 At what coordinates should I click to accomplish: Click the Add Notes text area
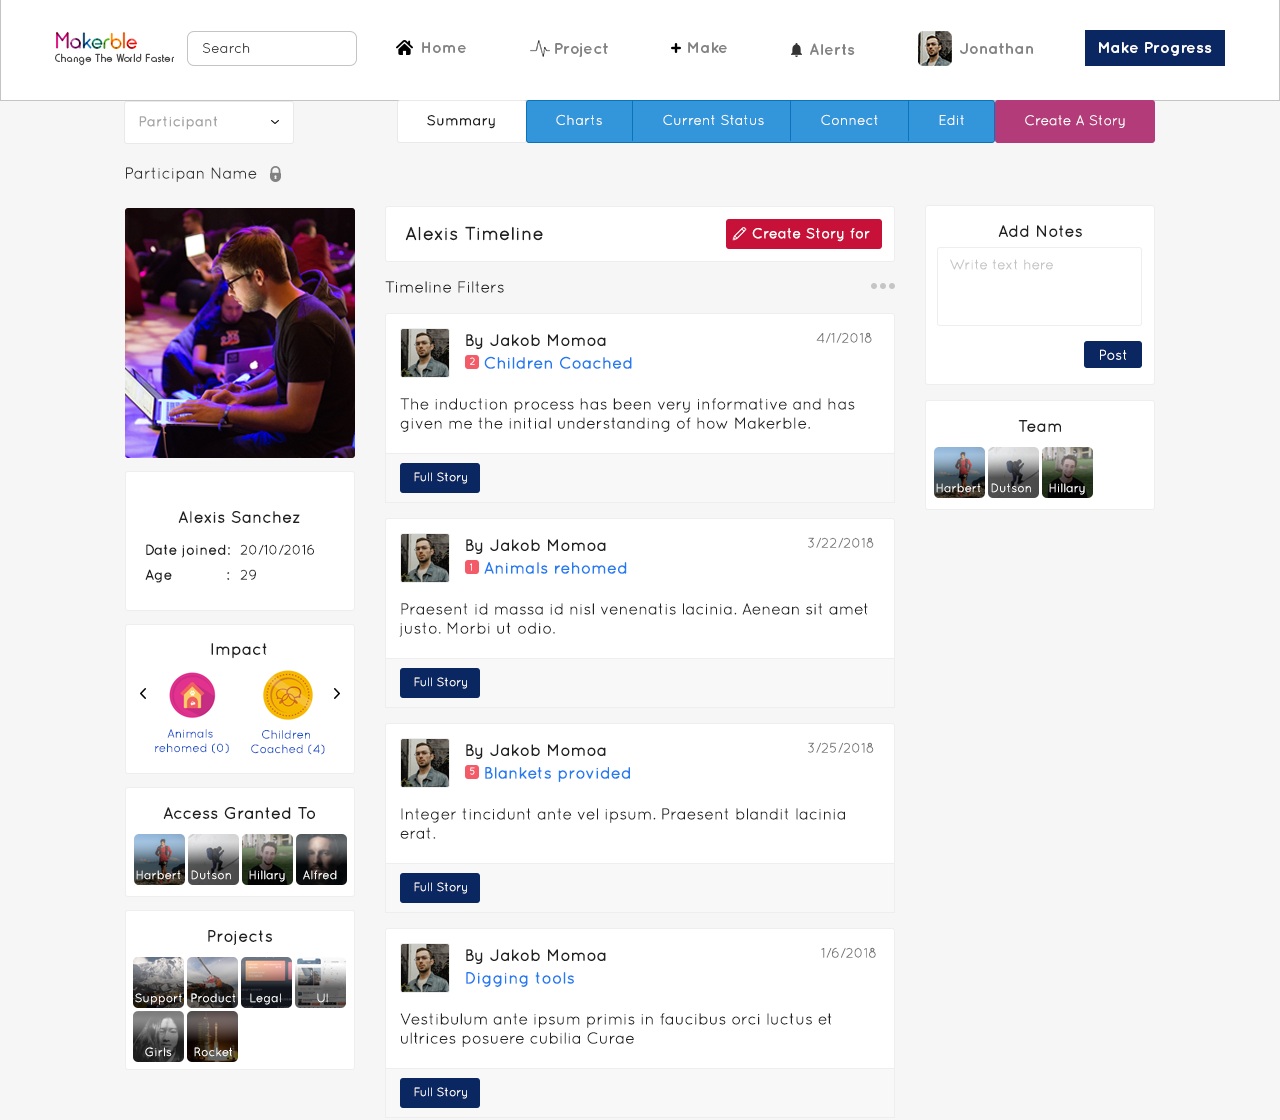point(1040,287)
